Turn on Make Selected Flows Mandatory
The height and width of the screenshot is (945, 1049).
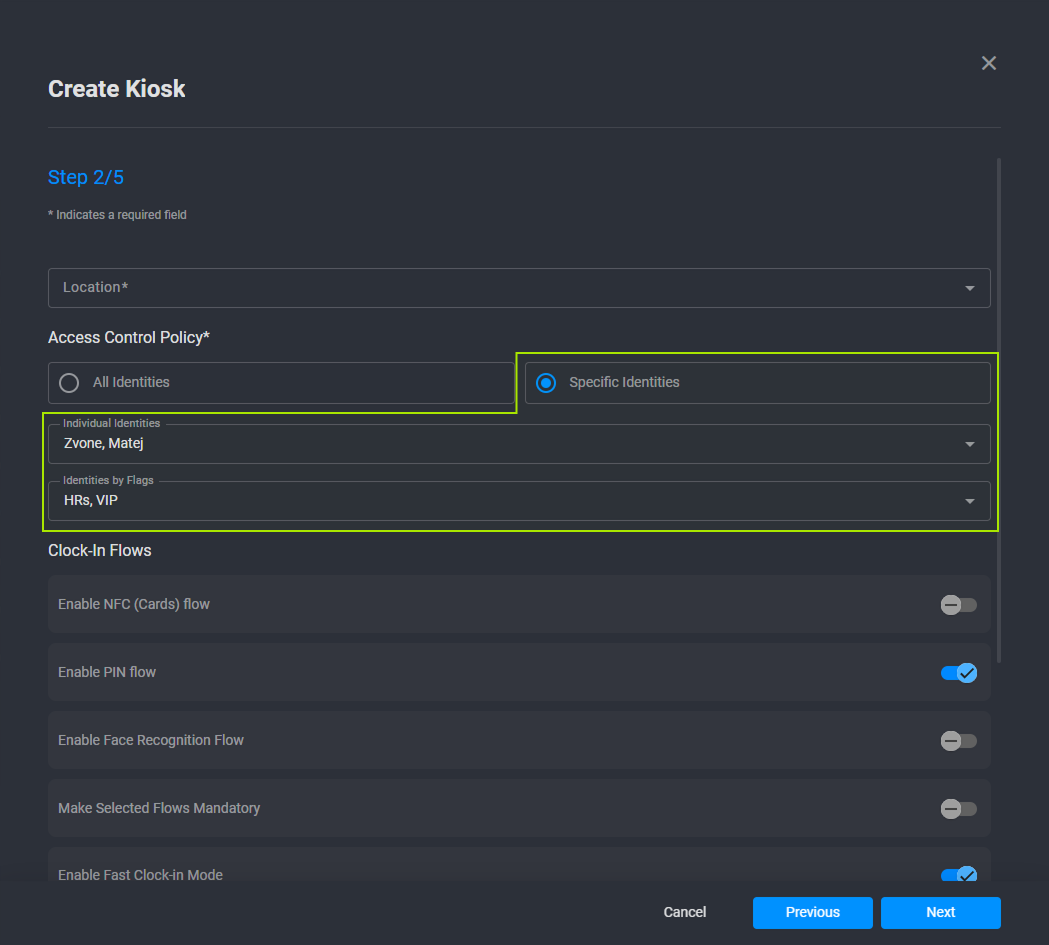[x=958, y=808]
